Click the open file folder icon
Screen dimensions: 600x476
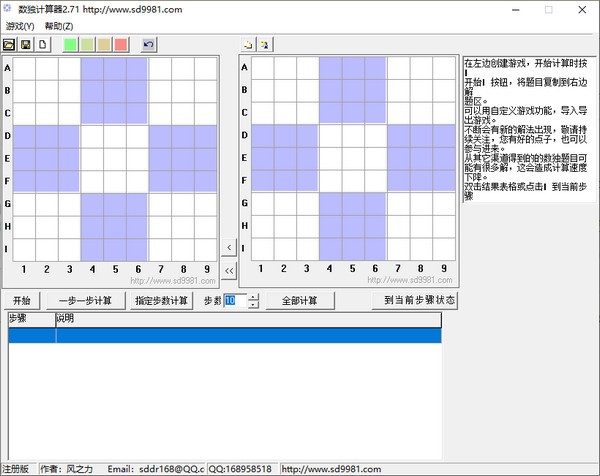click(x=9, y=45)
